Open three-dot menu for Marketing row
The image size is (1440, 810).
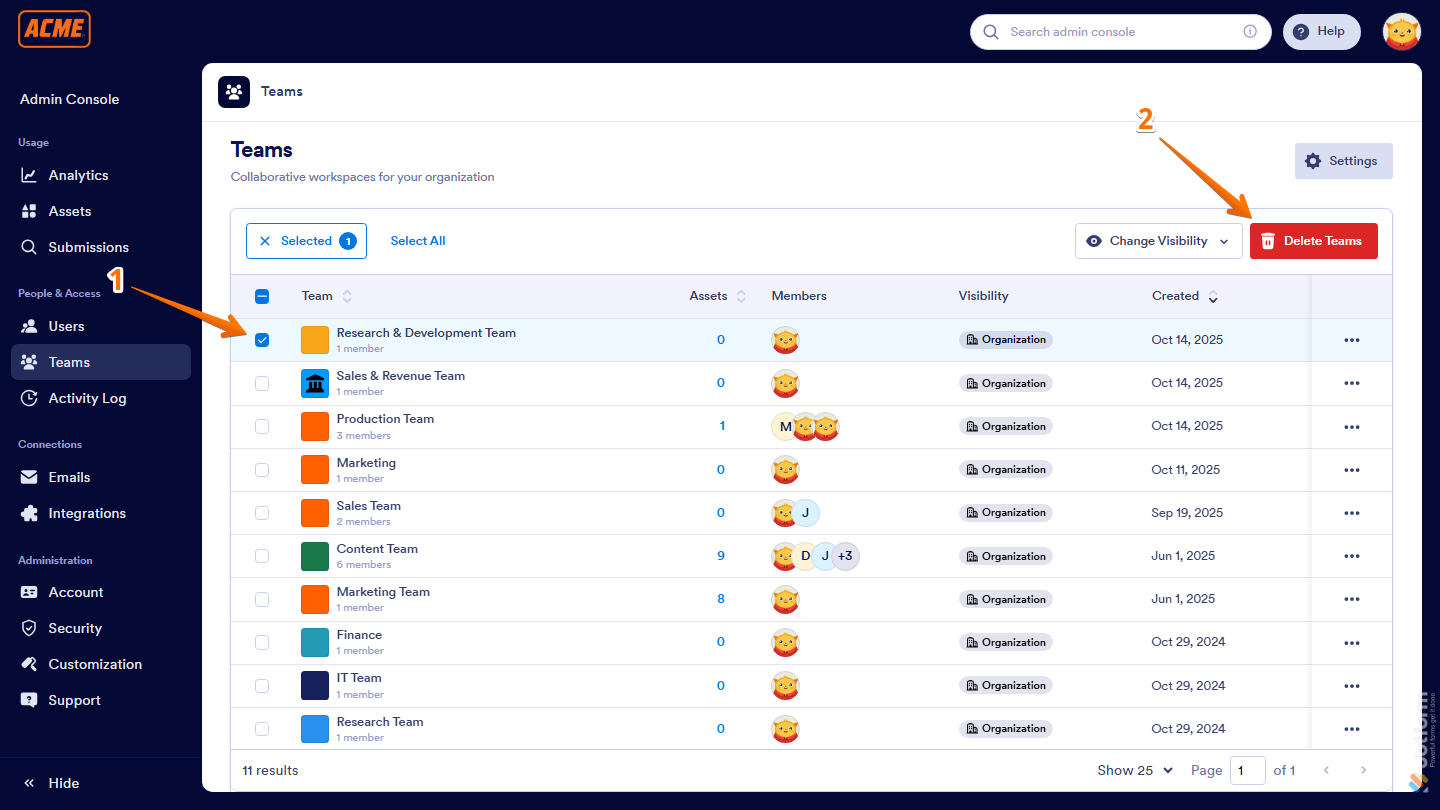(1352, 470)
